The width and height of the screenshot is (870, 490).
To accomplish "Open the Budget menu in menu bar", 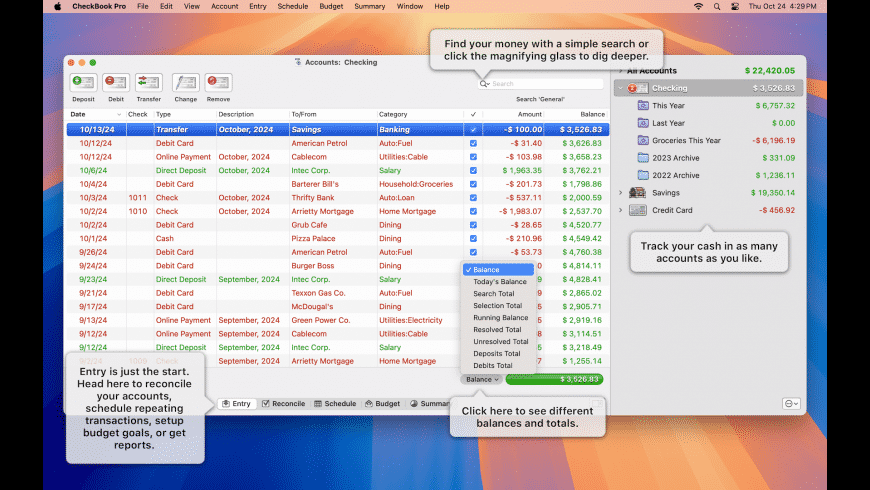I will point(331,7).
